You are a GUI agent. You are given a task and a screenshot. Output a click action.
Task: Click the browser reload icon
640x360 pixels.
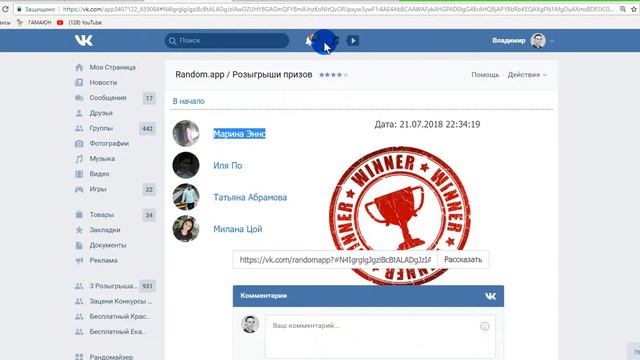(5, 9)
